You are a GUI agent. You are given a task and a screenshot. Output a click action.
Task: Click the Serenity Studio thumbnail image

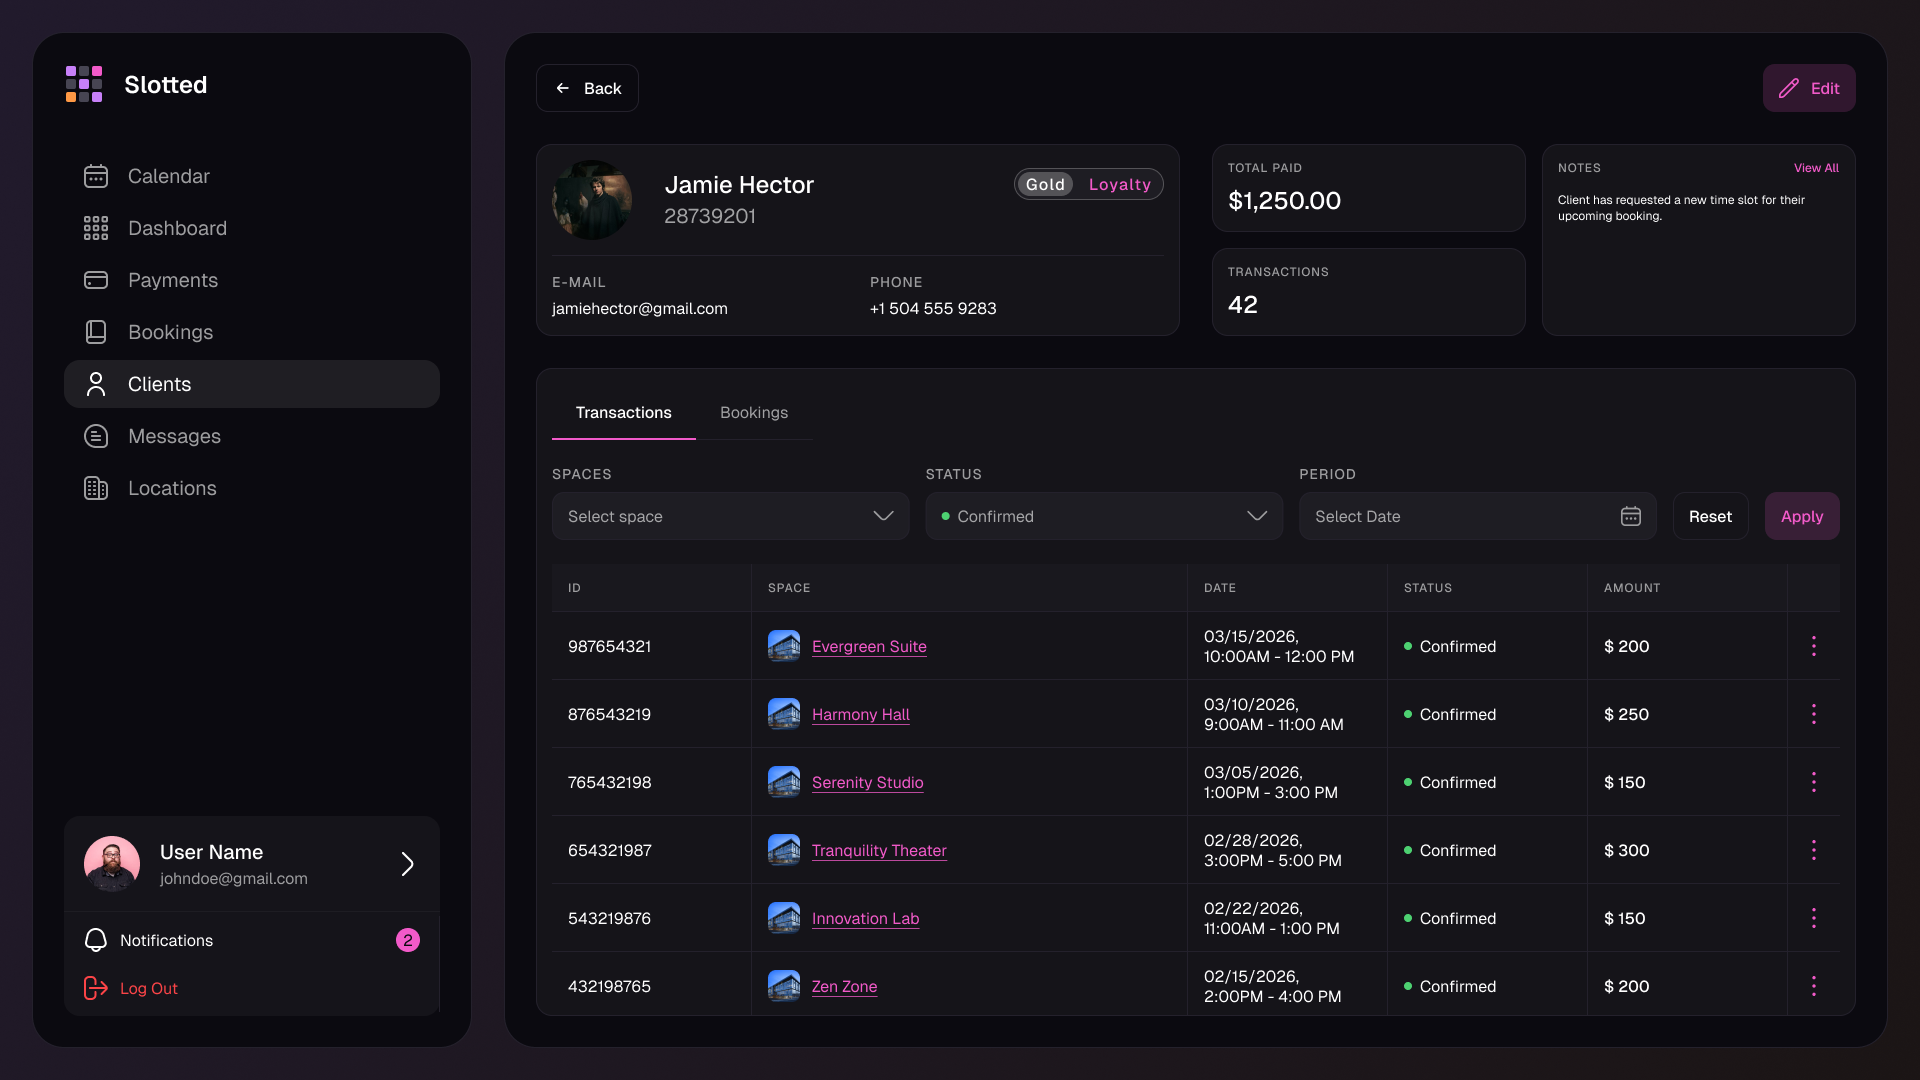pos(784,782)
